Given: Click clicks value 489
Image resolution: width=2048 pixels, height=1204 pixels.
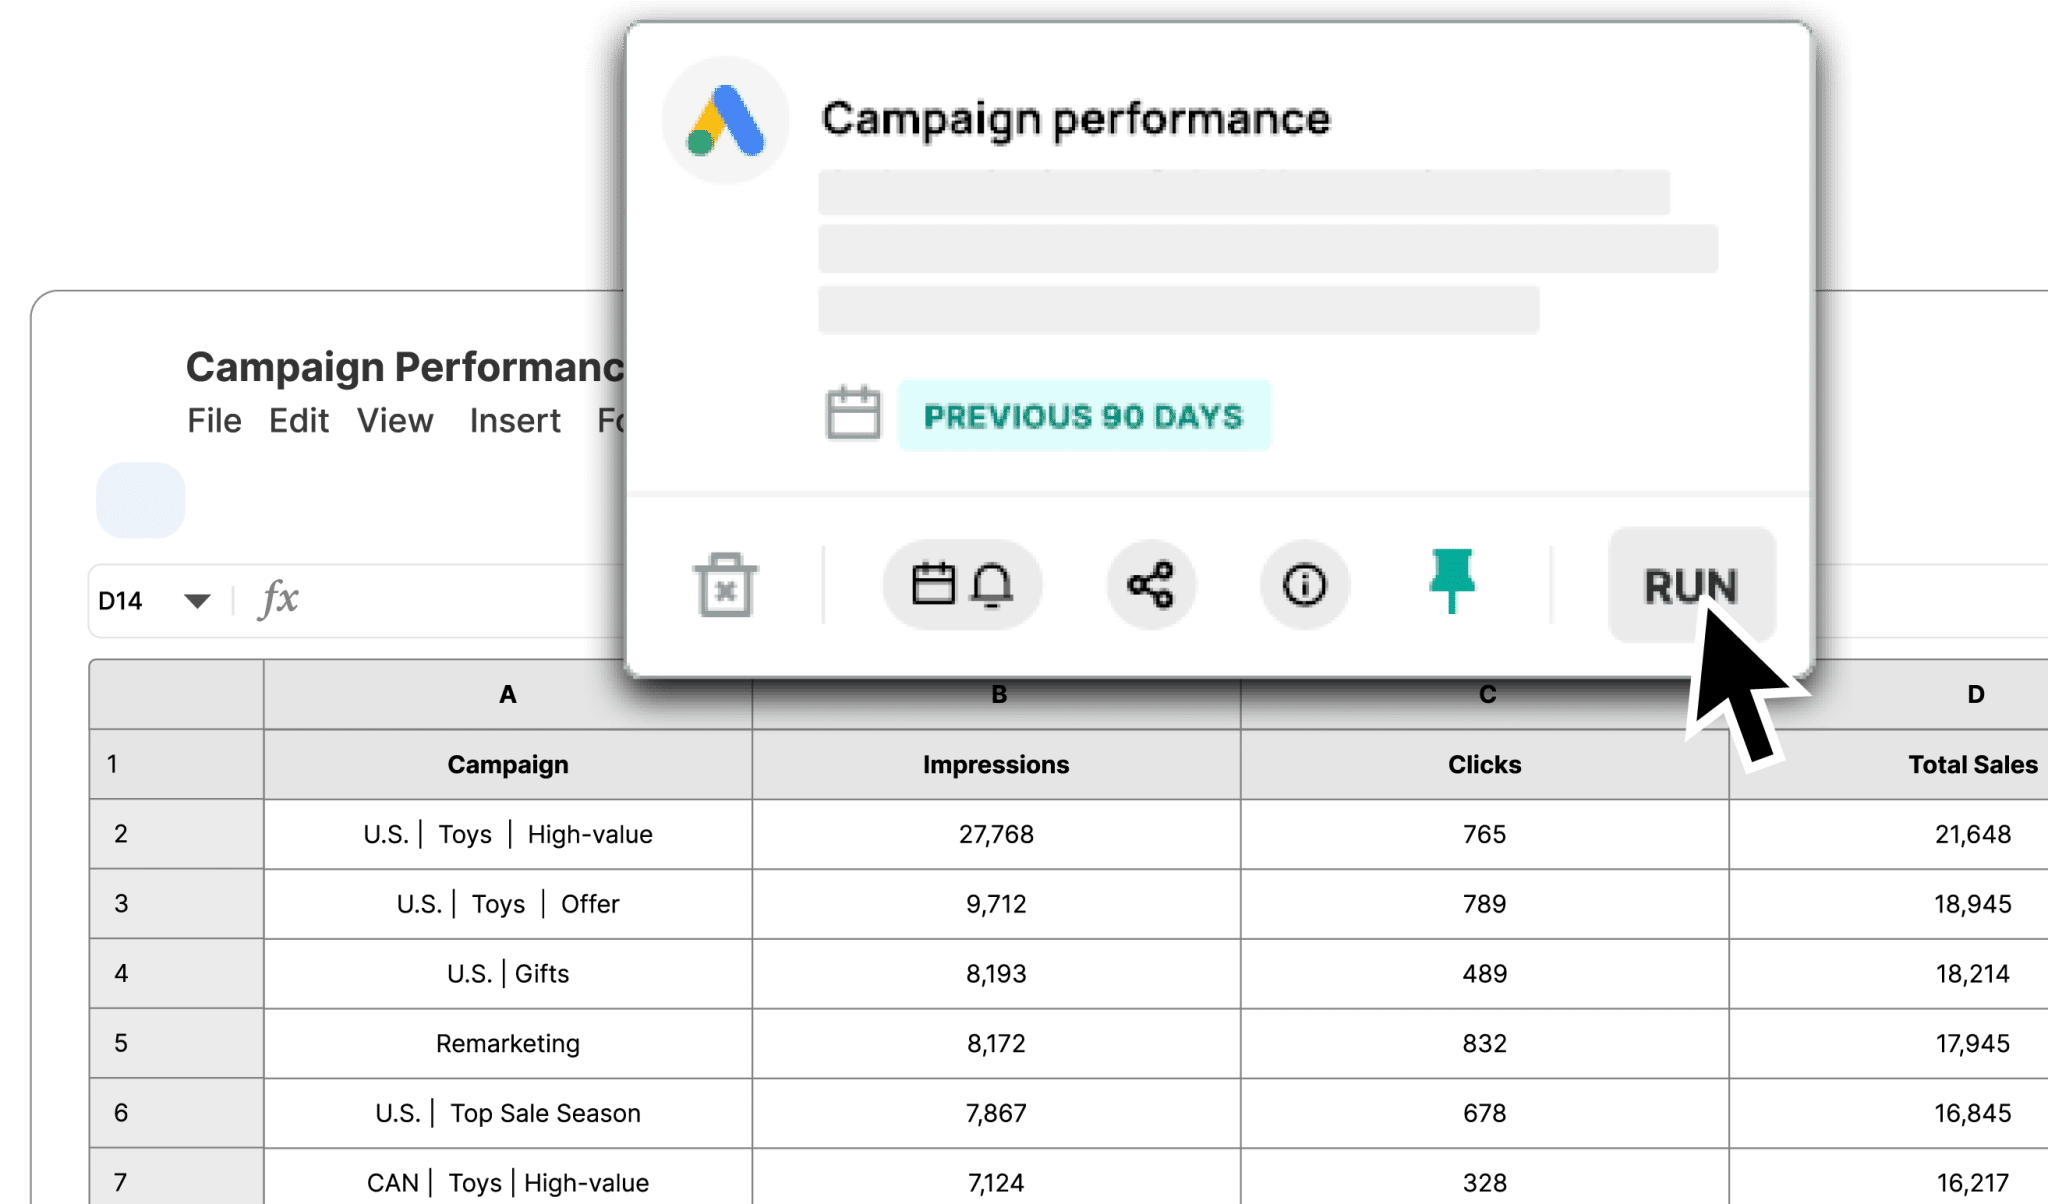Looking at the screenshot, I should coord(1485,973).
